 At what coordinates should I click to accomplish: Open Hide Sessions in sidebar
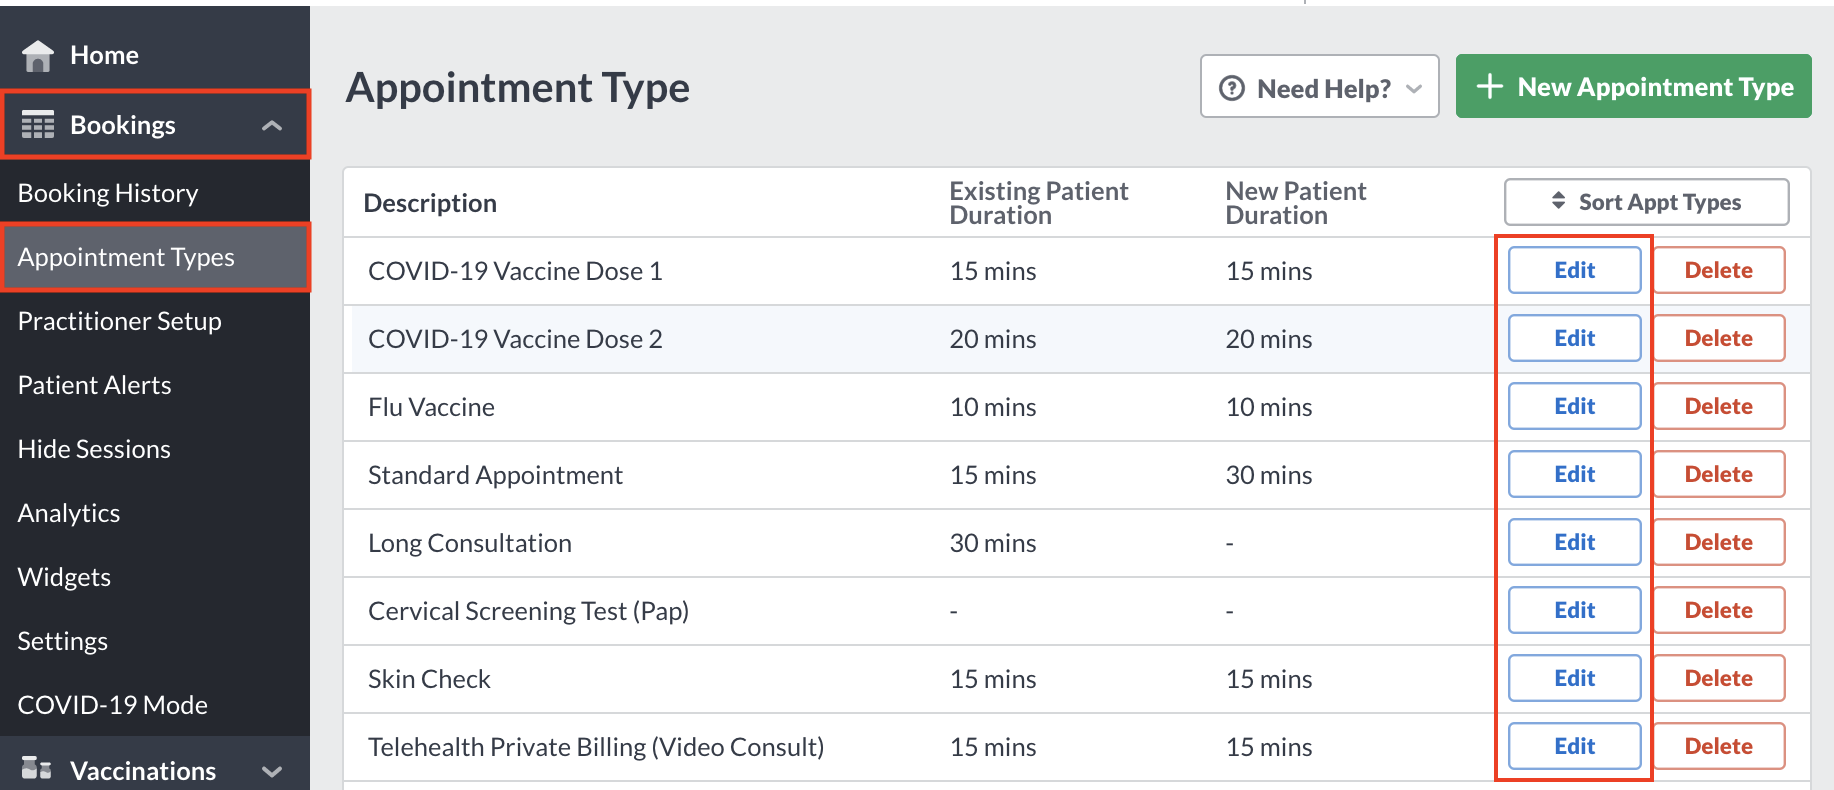pyautogui.click(x=94, y=449)
